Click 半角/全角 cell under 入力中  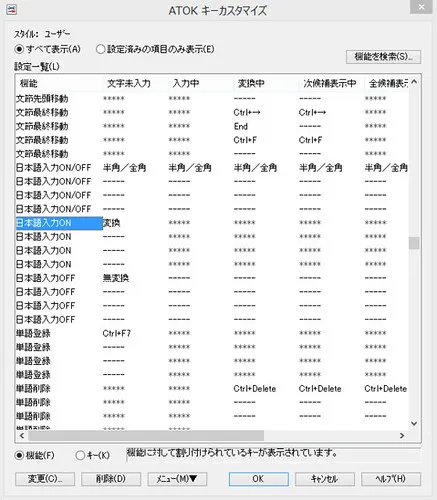click(190, 168)
